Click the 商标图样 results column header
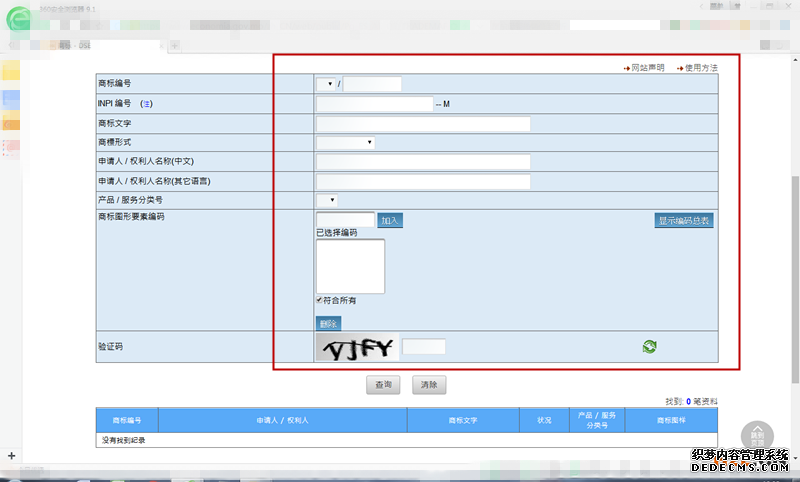The height and width of the screenshot is (482, 800). (671, 420)
